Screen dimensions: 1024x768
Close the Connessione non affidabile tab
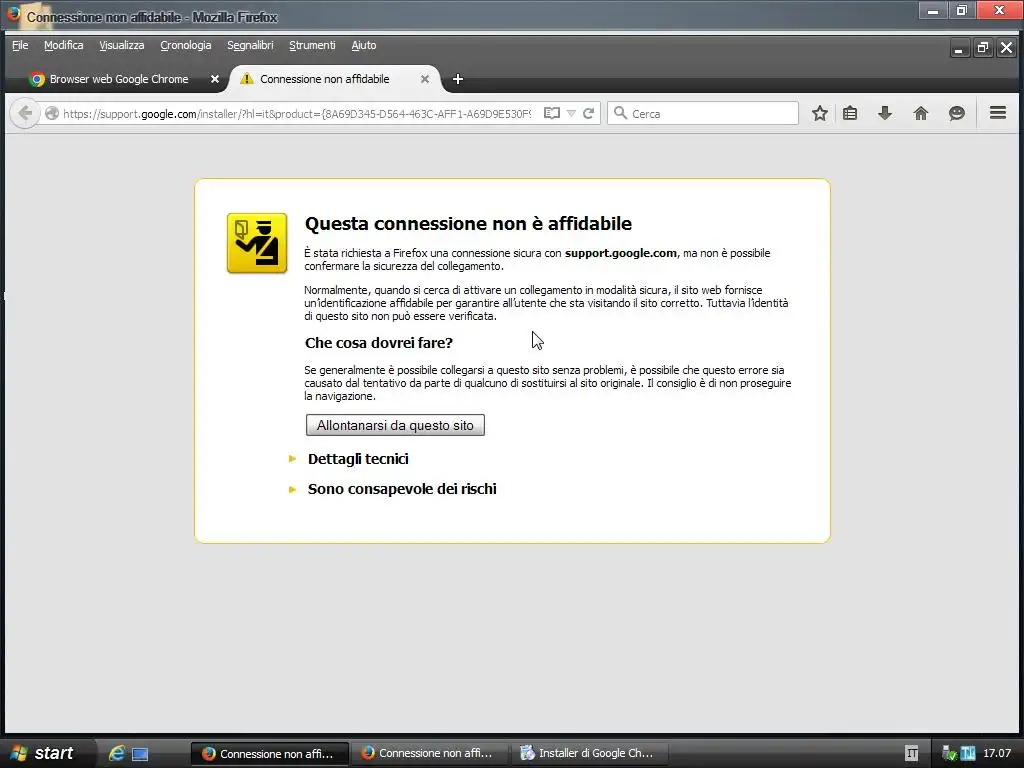(x=424, y=79)
